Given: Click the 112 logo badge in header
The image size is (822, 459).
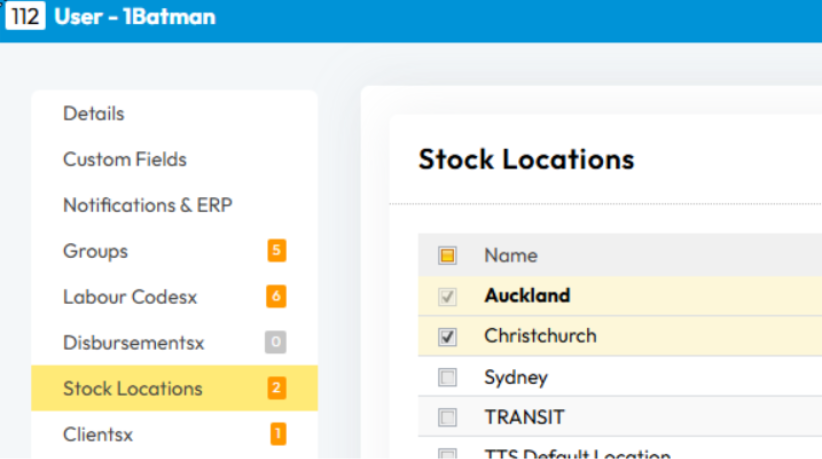Looking at the screenshot, I should 24,17.
